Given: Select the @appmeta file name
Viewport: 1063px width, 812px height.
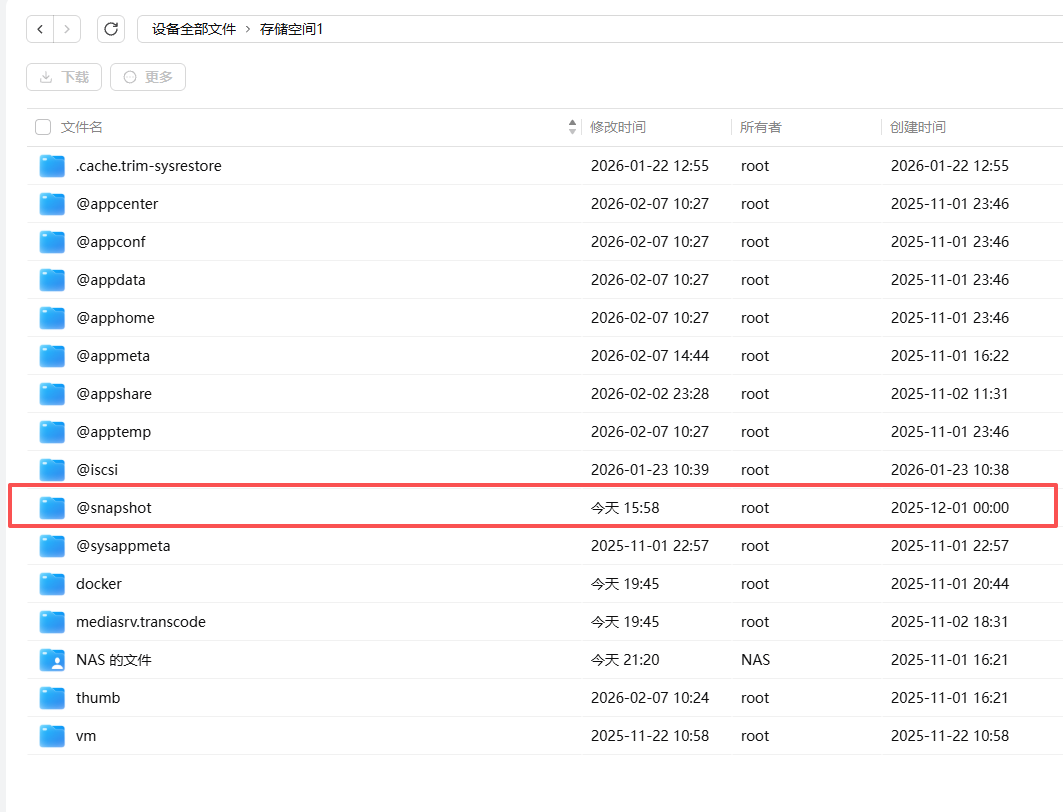Looking at the screenshot, I should 113,356.
